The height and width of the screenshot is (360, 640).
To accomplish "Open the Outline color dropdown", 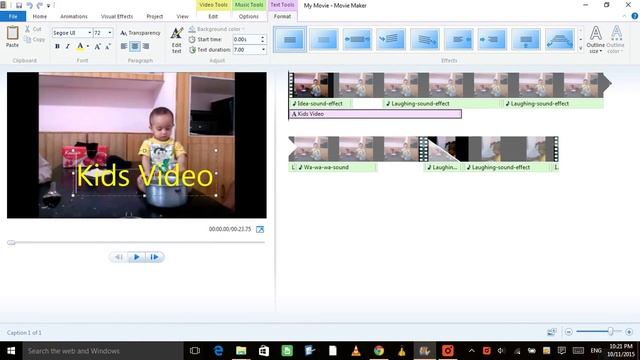I will (x=616, y=40).
